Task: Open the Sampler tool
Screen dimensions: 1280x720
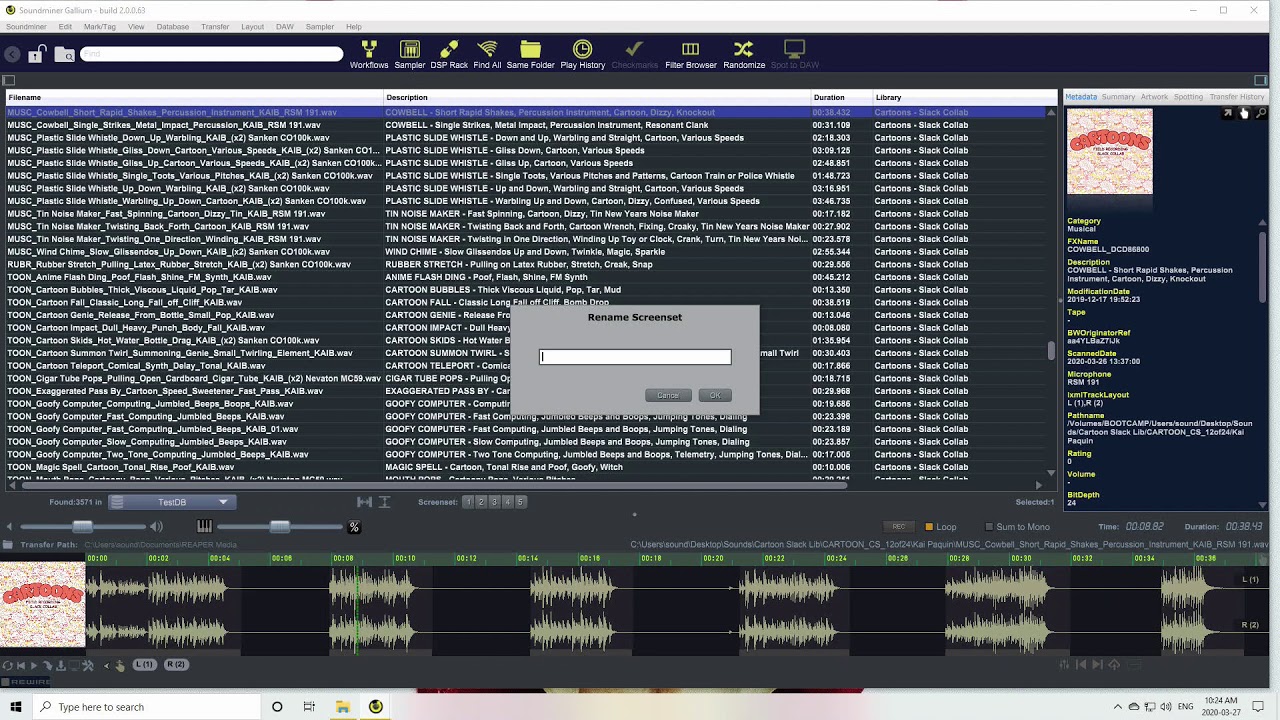Action: [x=409, y=55]
